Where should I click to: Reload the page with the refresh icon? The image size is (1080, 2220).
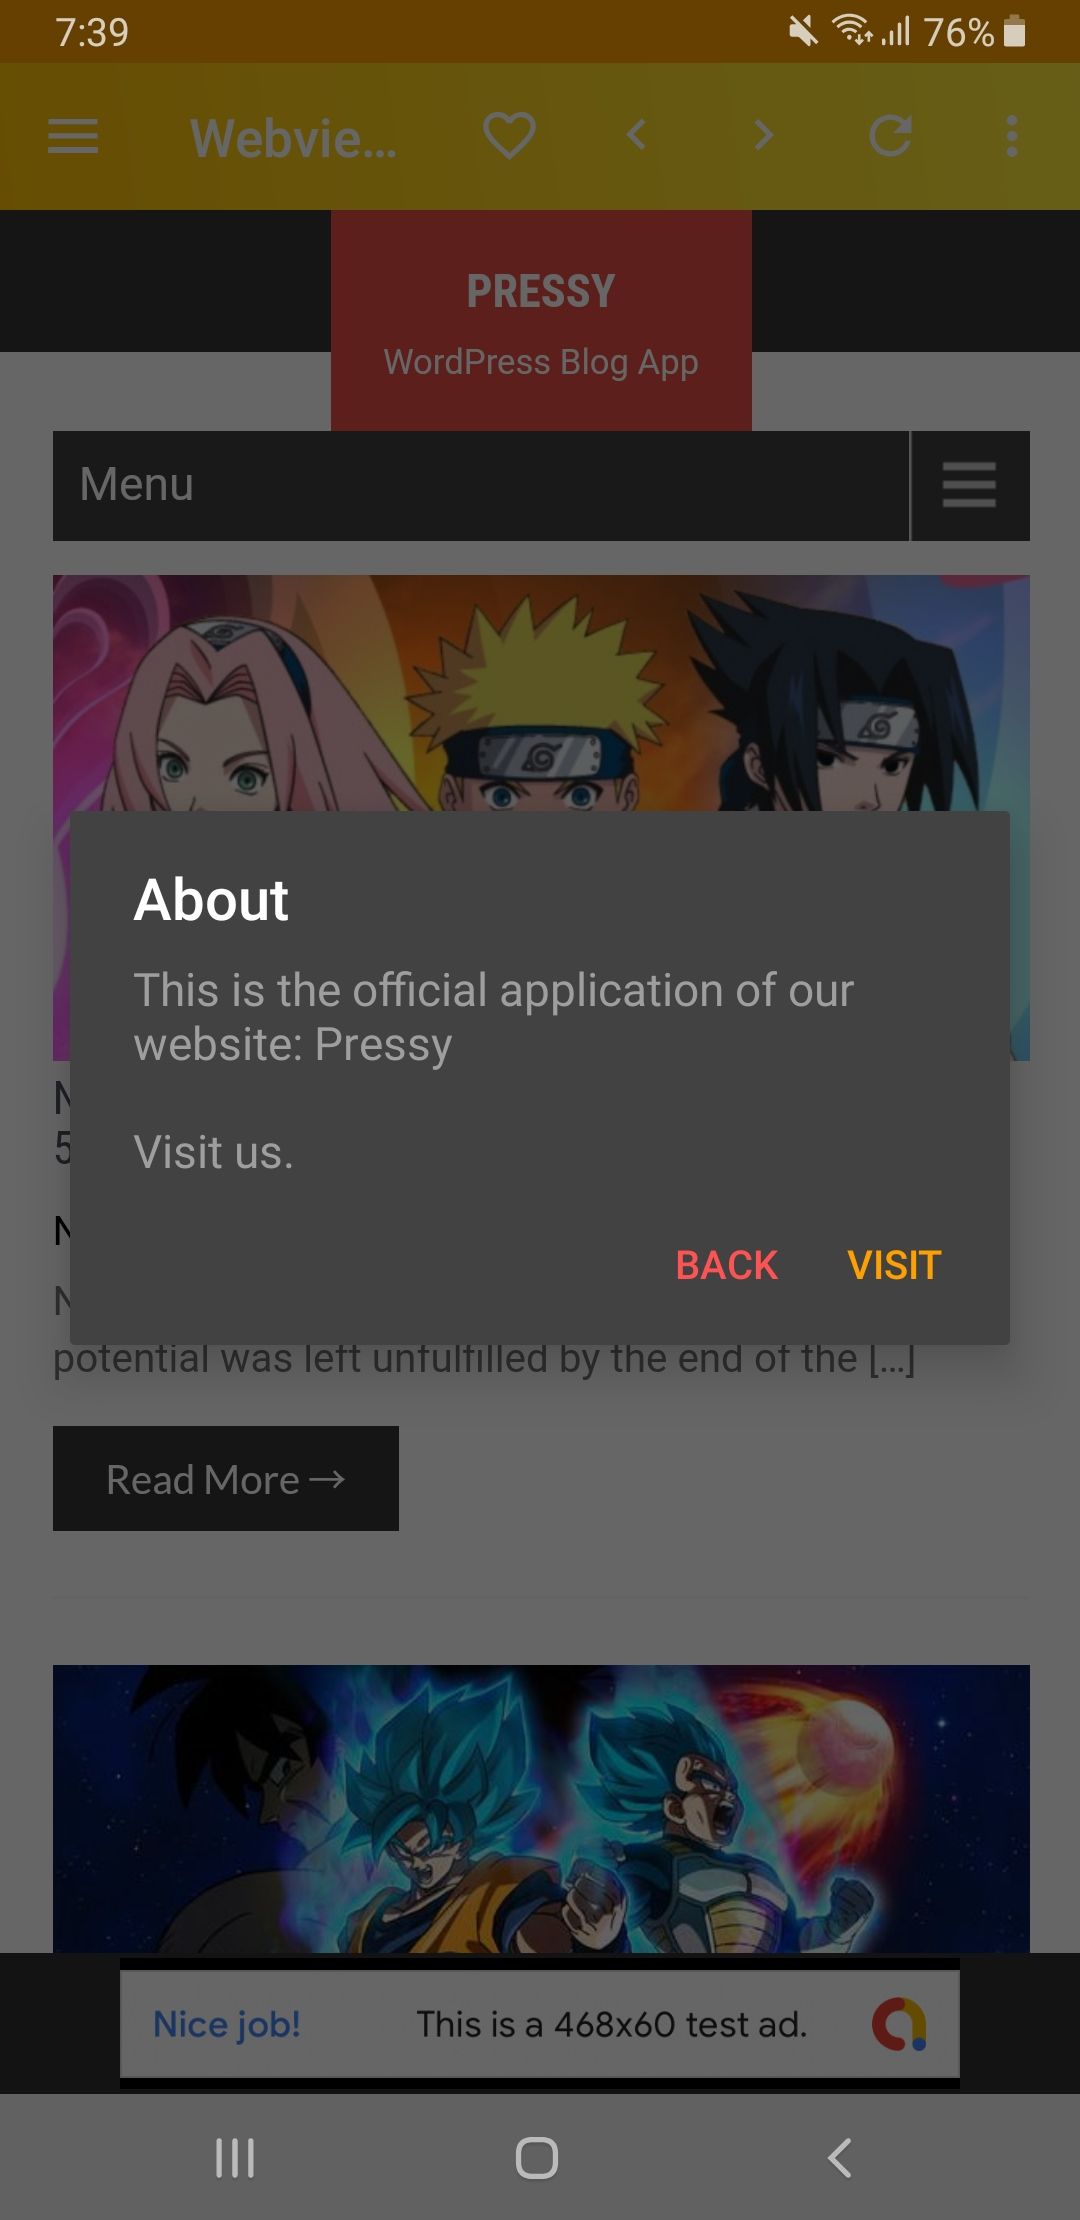click(x=890, y=135)
